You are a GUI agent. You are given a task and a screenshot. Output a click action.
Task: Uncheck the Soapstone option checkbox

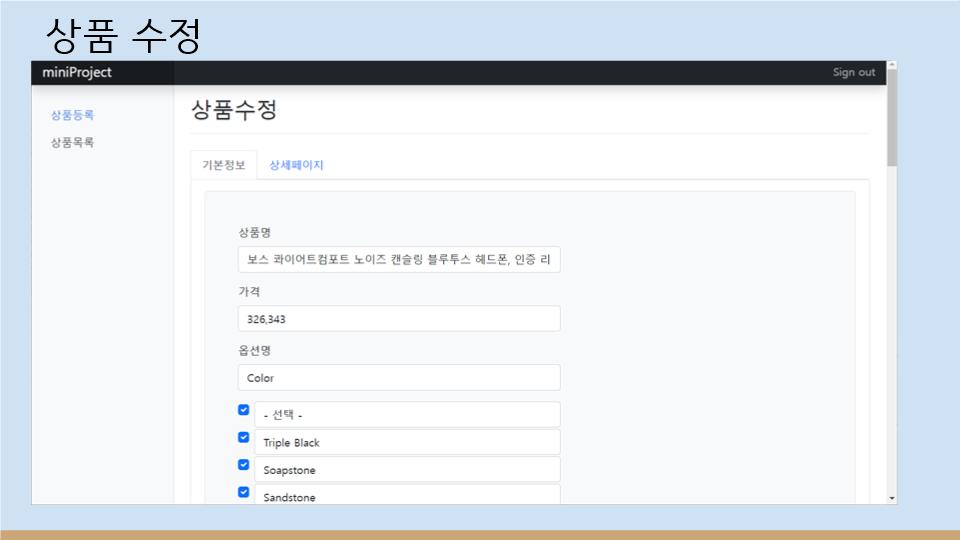point(244,465)
